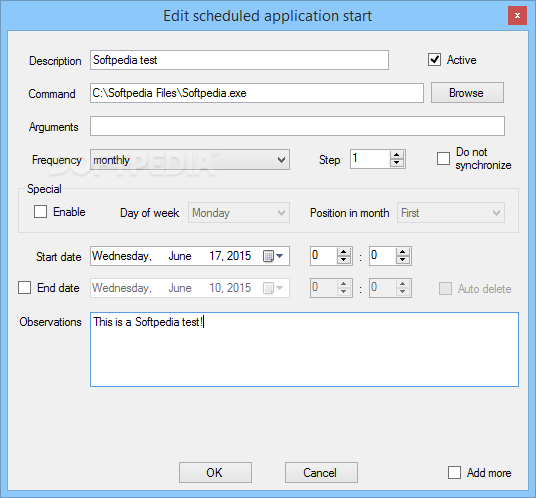
Task: Open the Position in month dropdown
Action: point(451,213)
